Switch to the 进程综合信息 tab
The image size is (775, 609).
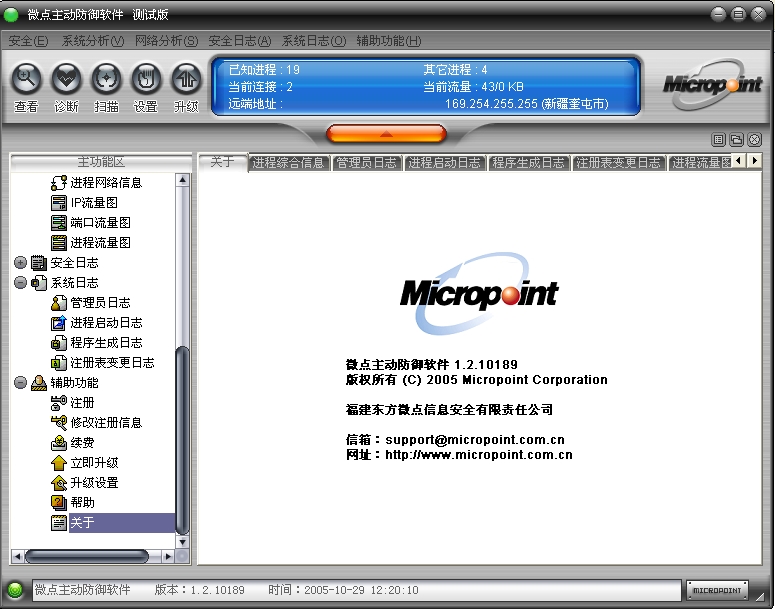[x=289, y=163]
